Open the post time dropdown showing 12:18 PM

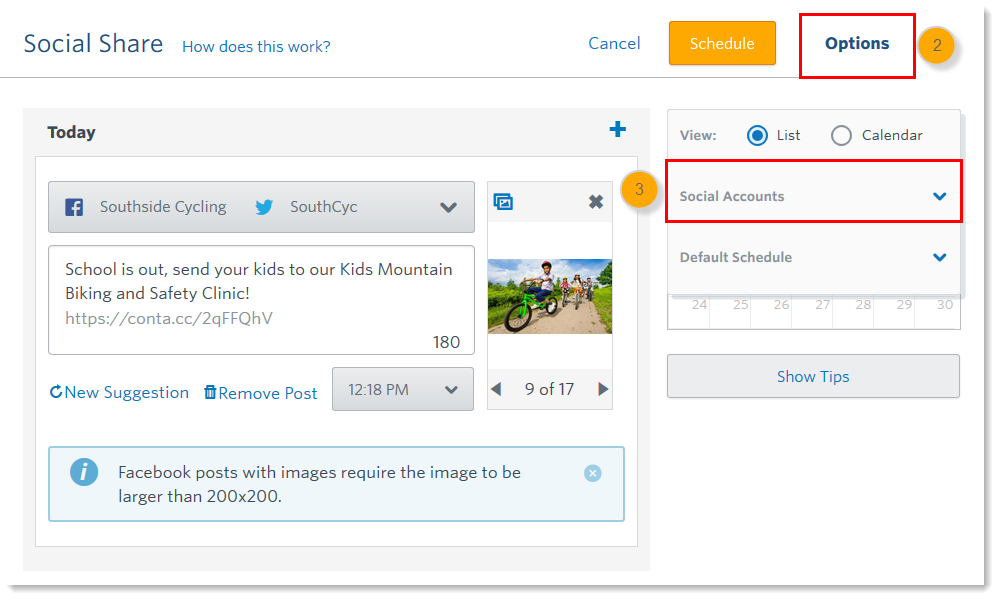(402, 388)
